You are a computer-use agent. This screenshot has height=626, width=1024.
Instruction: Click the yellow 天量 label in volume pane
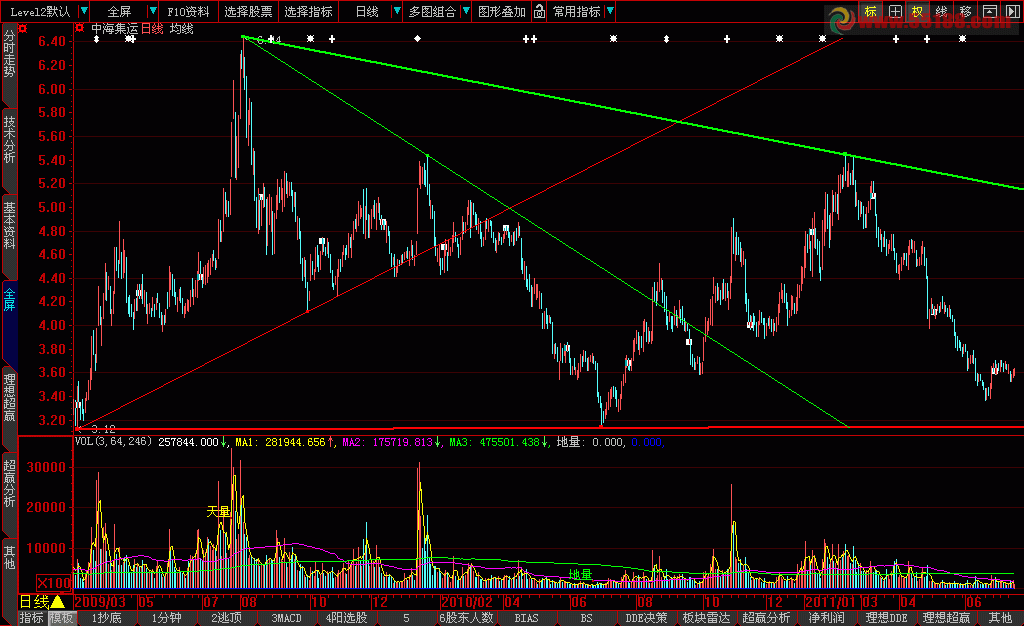point(219,512)
